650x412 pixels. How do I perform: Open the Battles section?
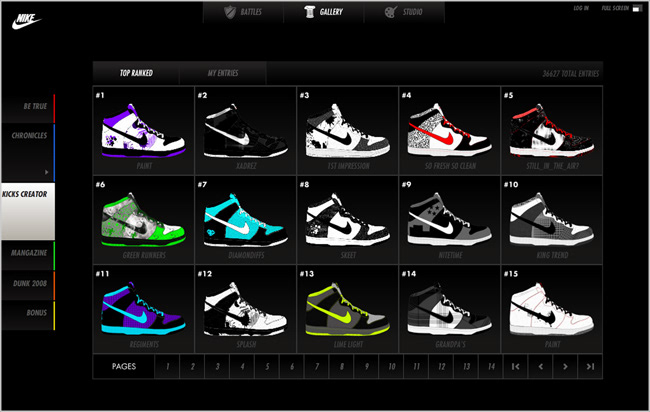[243, 12]
